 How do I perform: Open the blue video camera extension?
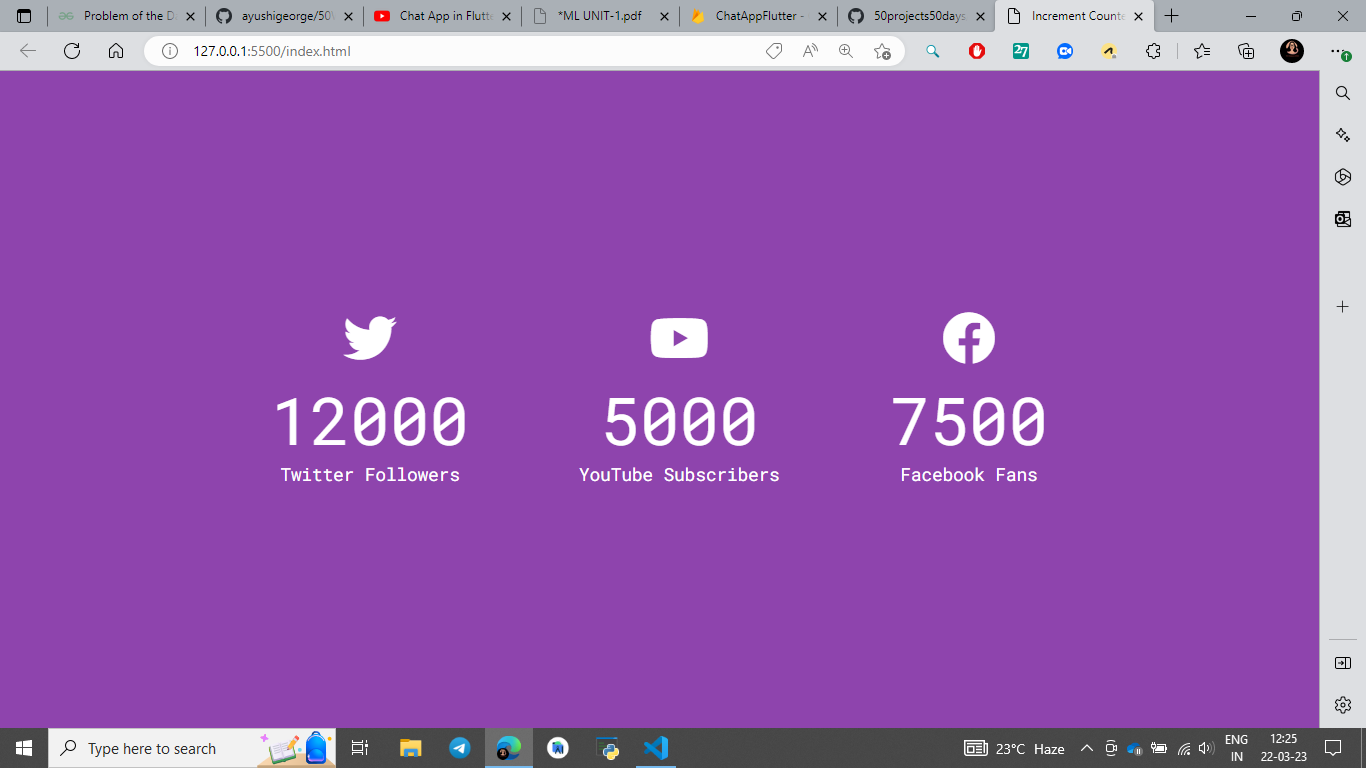click(1065, 51)
